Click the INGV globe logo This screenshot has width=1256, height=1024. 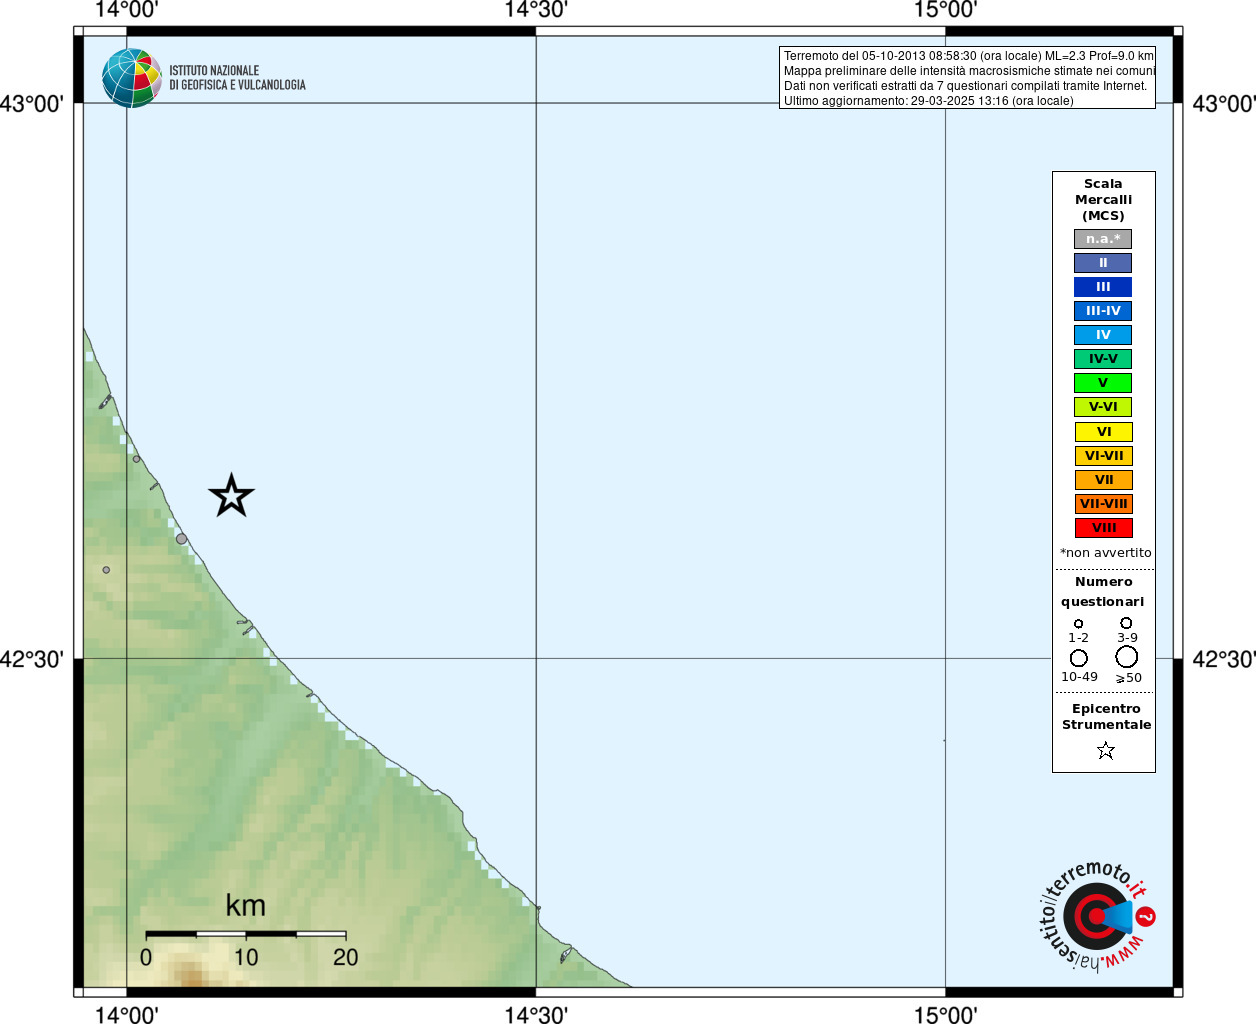coord(131,78)
